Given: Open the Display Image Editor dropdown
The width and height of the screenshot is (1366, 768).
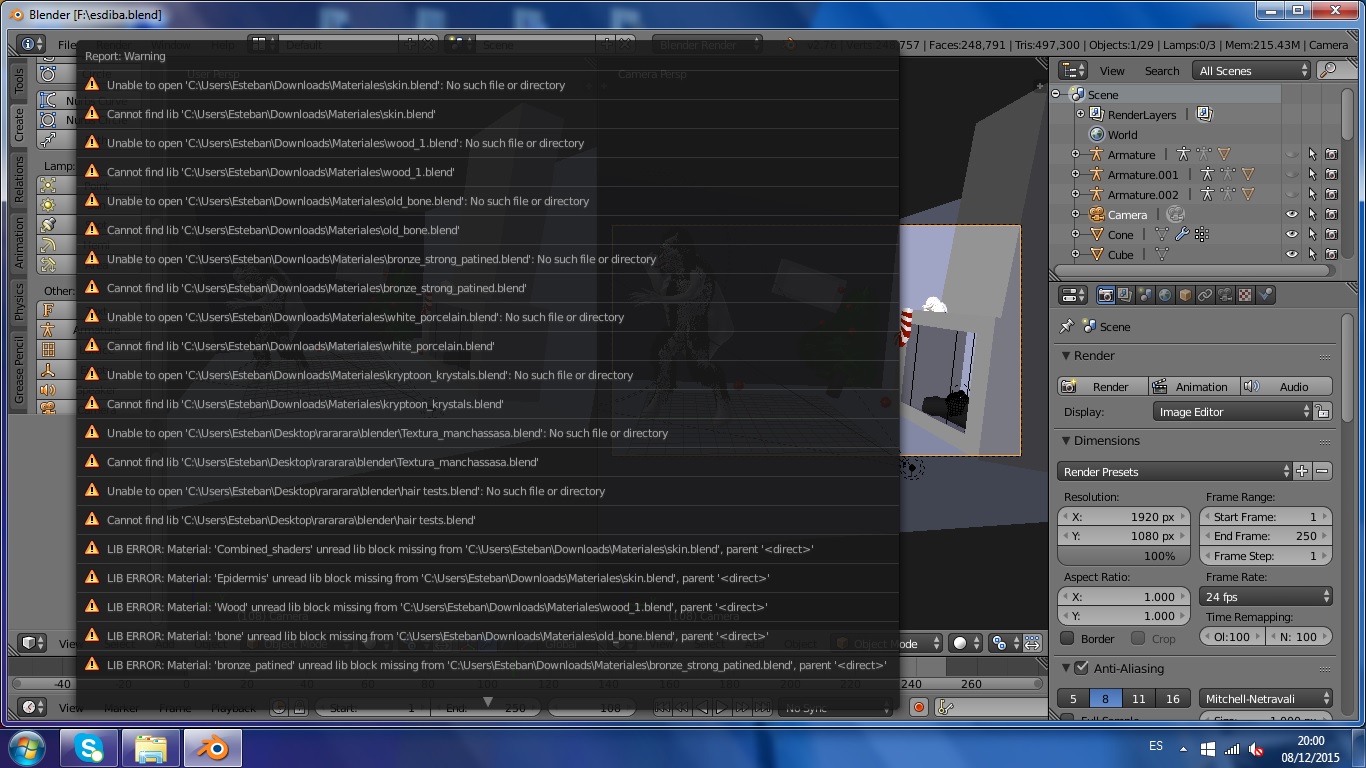Looking at the screenshot, I should click(x=1232, y=412).
